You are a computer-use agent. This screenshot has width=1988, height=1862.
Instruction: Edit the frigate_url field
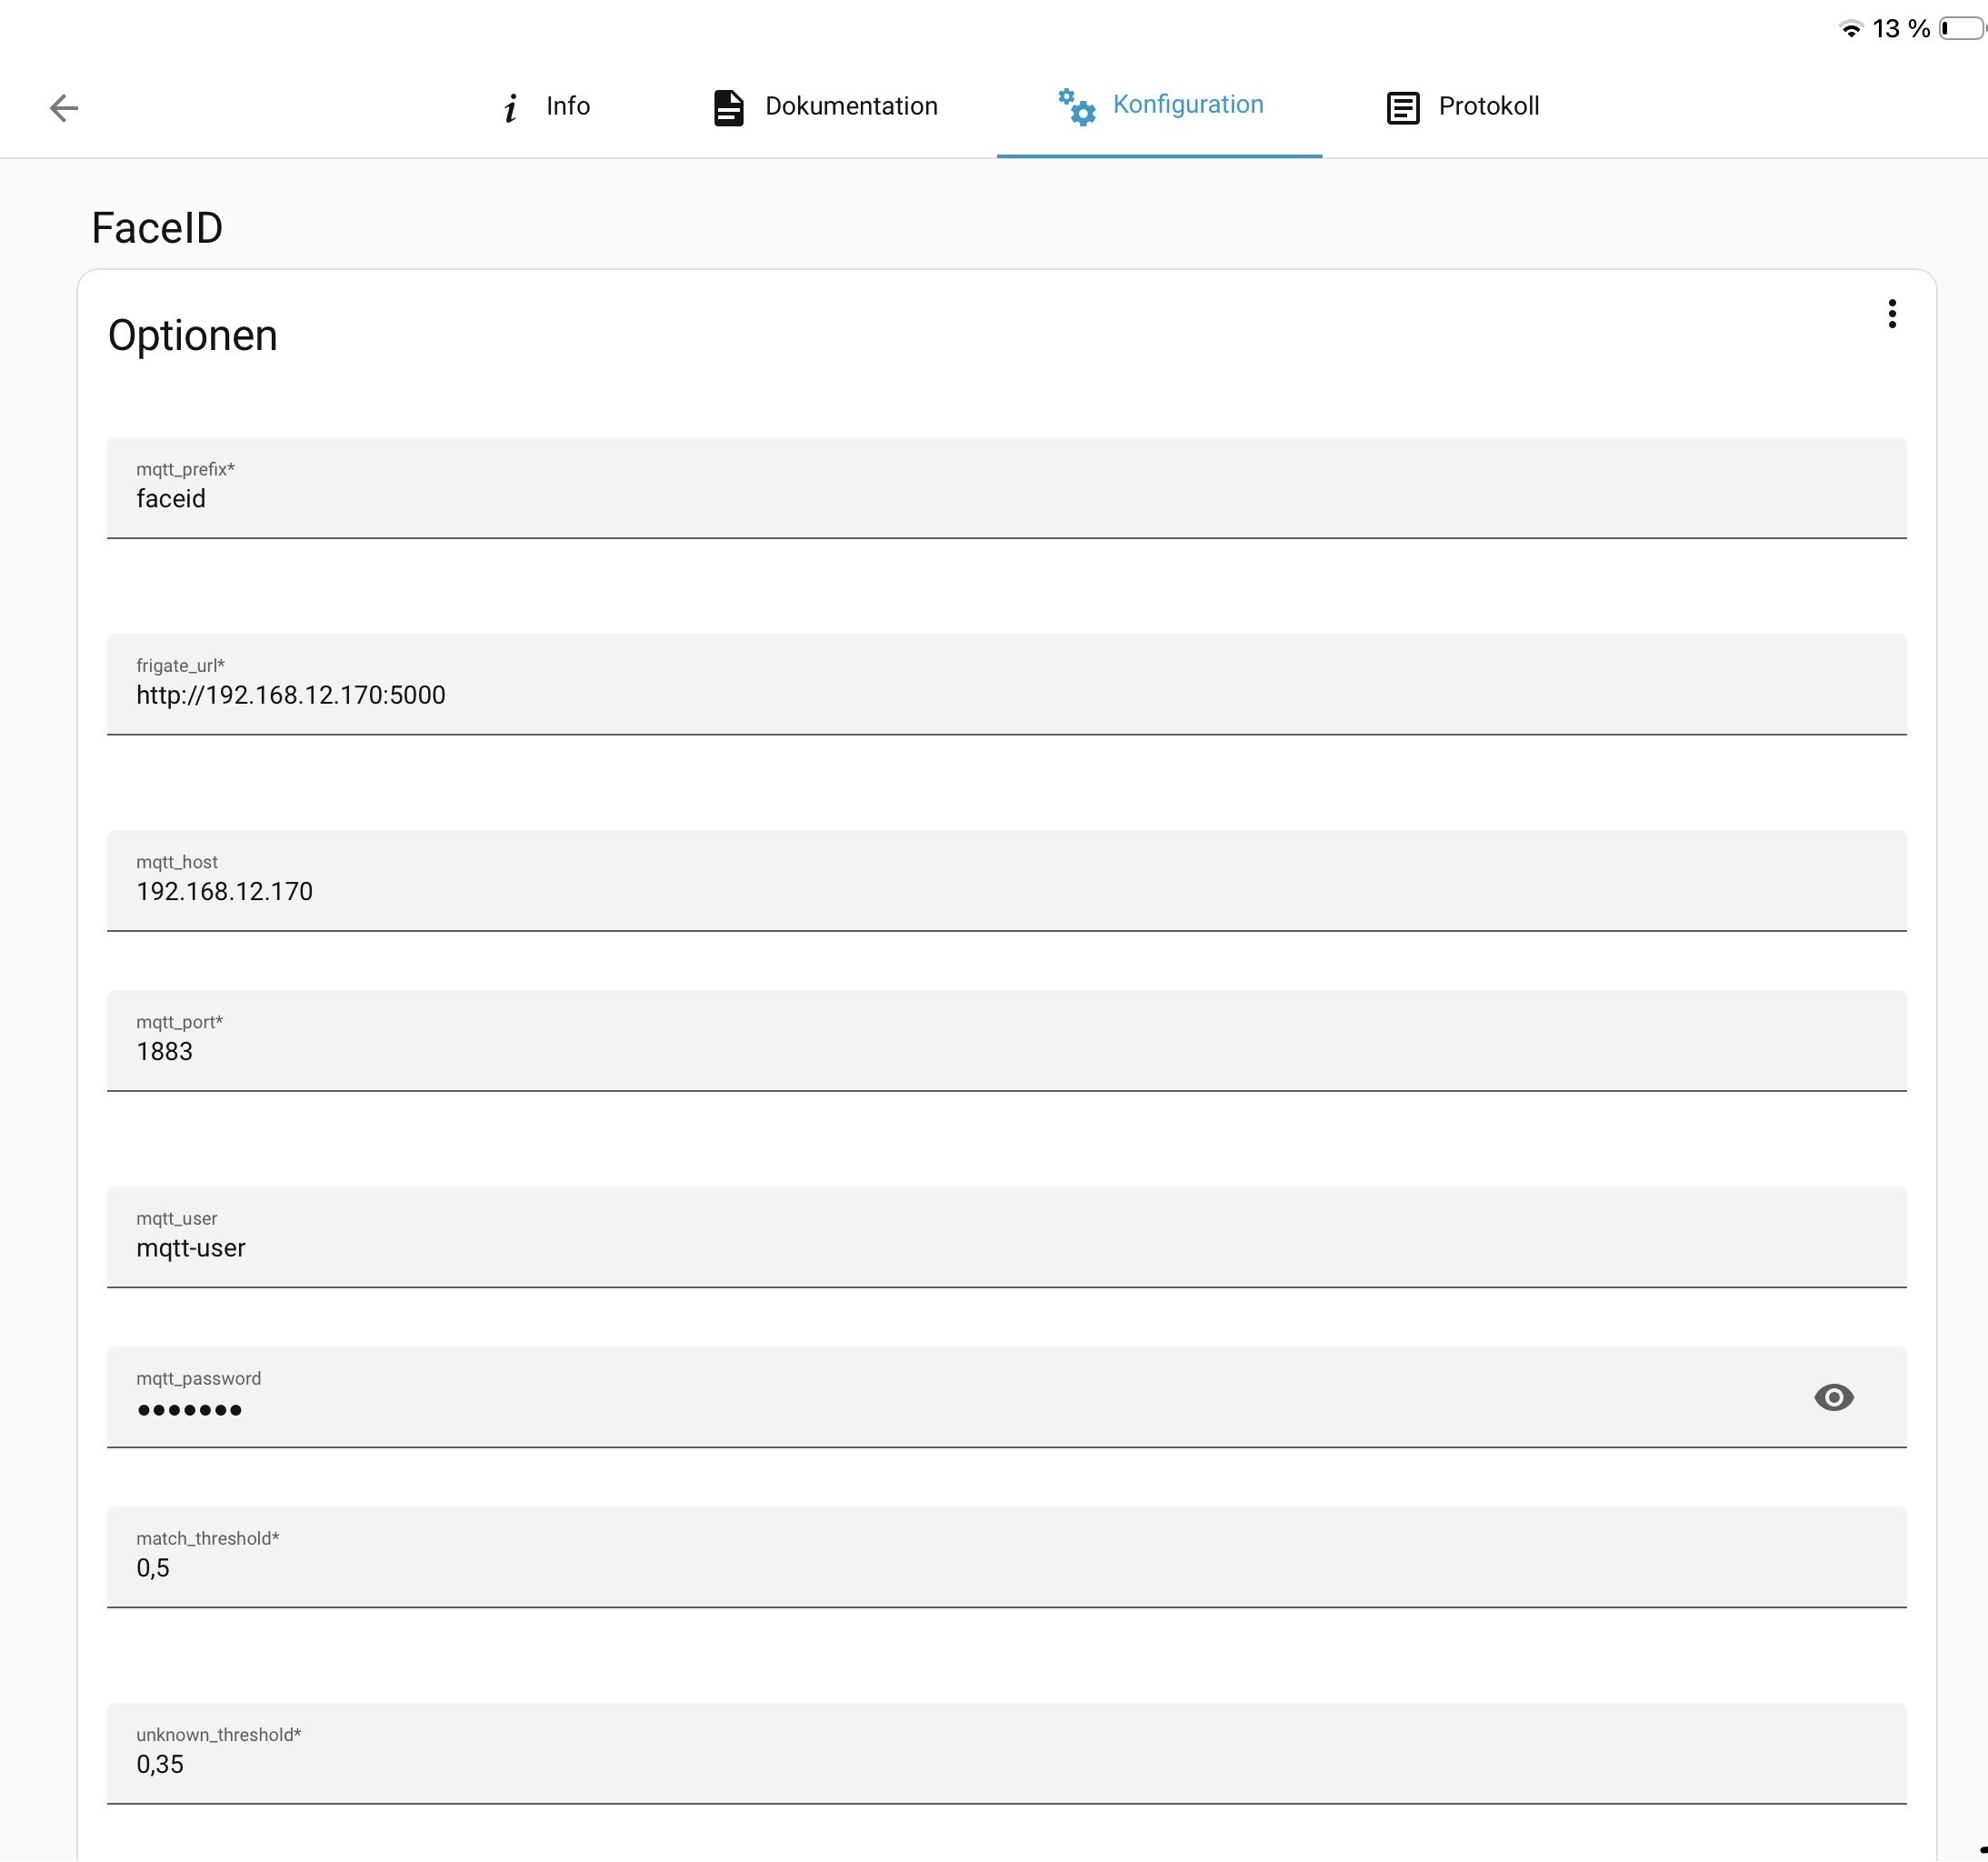click(x=1006, y=683)
